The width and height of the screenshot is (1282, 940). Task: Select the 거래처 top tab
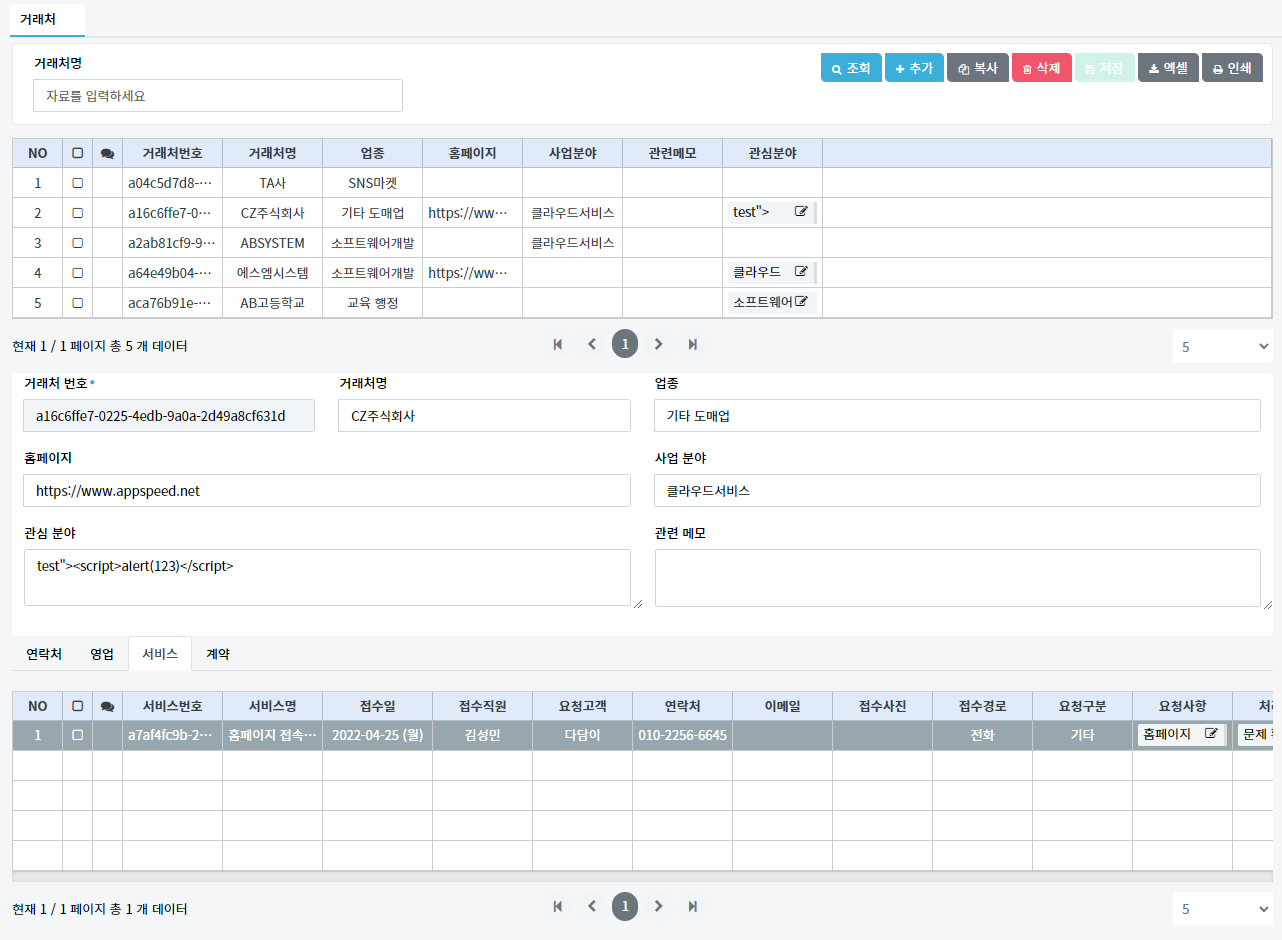click(48, 19)
